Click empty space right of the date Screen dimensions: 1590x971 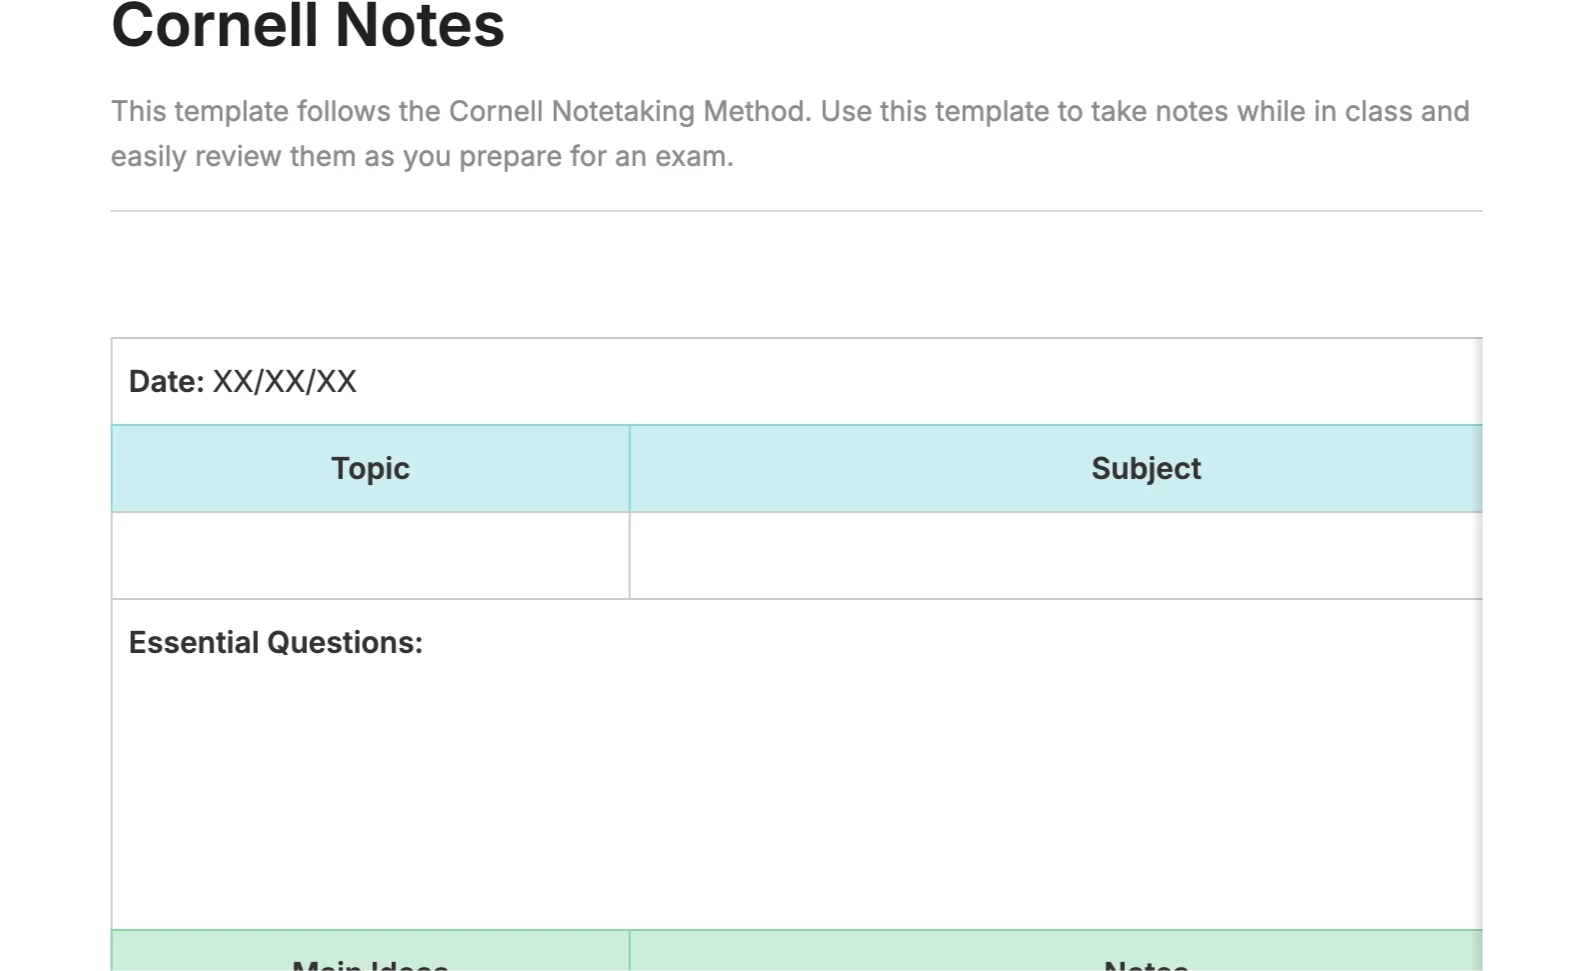coord(900,382)
